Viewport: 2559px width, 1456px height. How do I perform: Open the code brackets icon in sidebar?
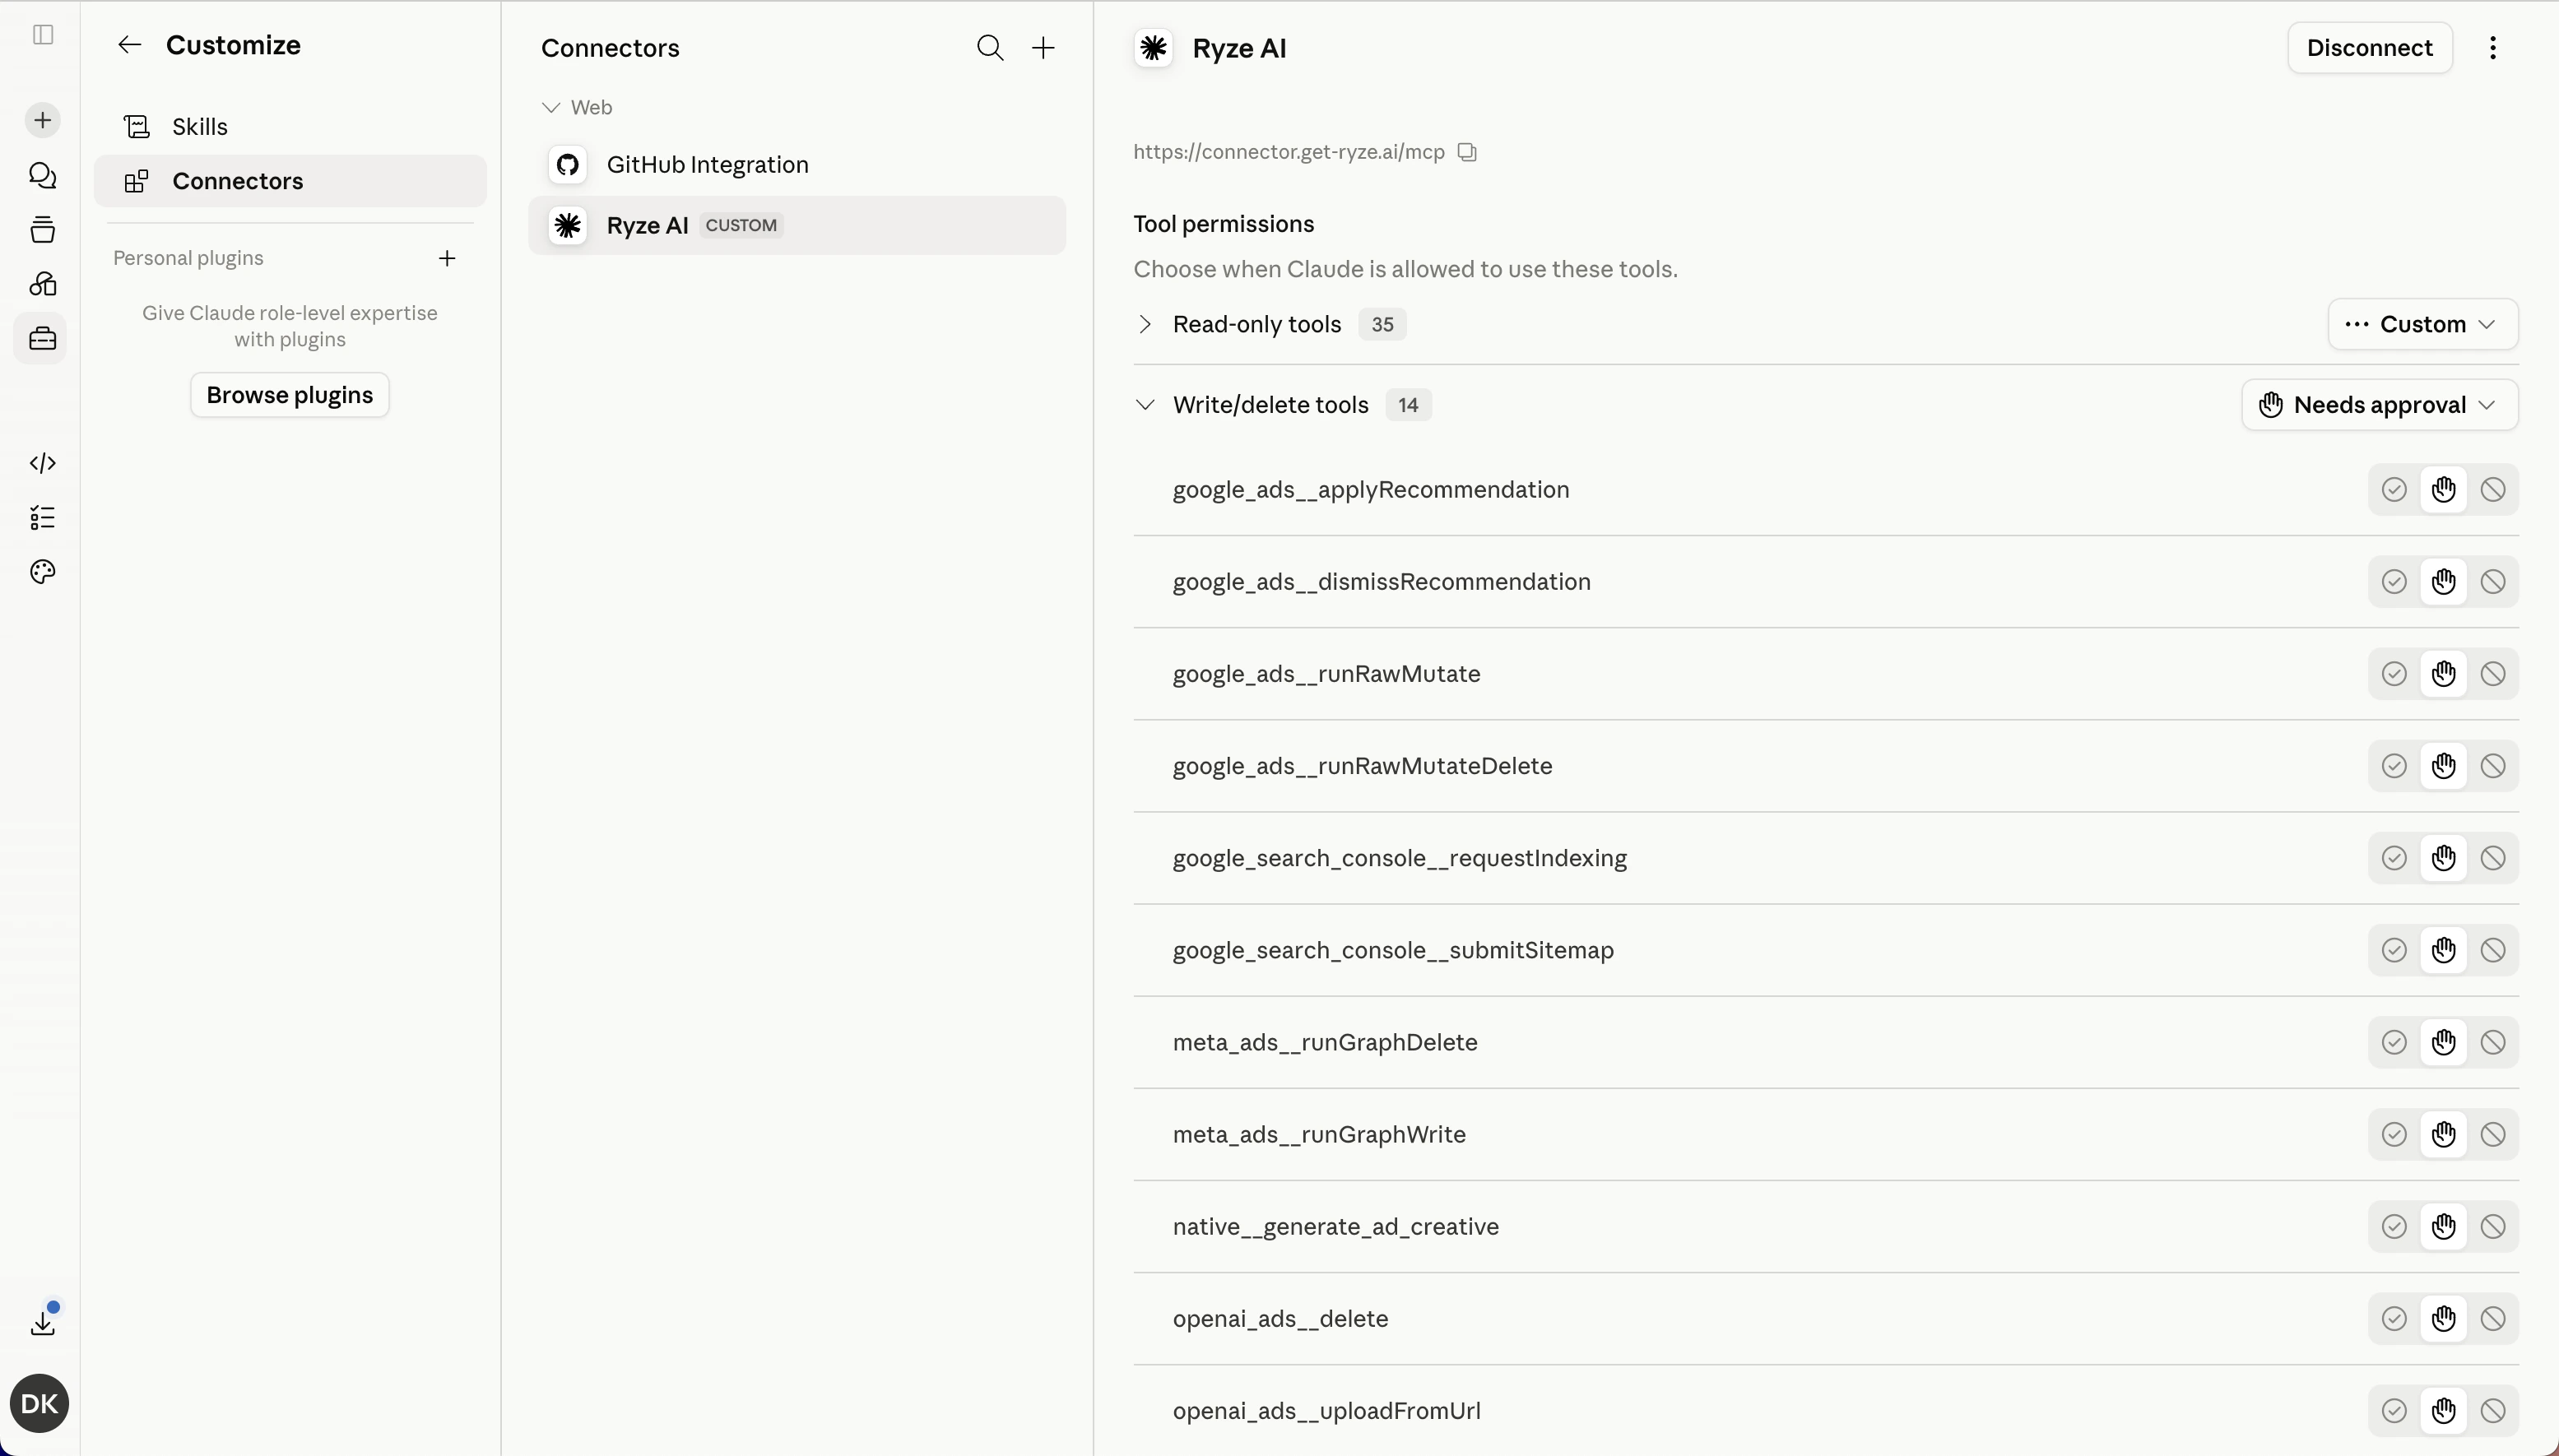click(42, 463)
